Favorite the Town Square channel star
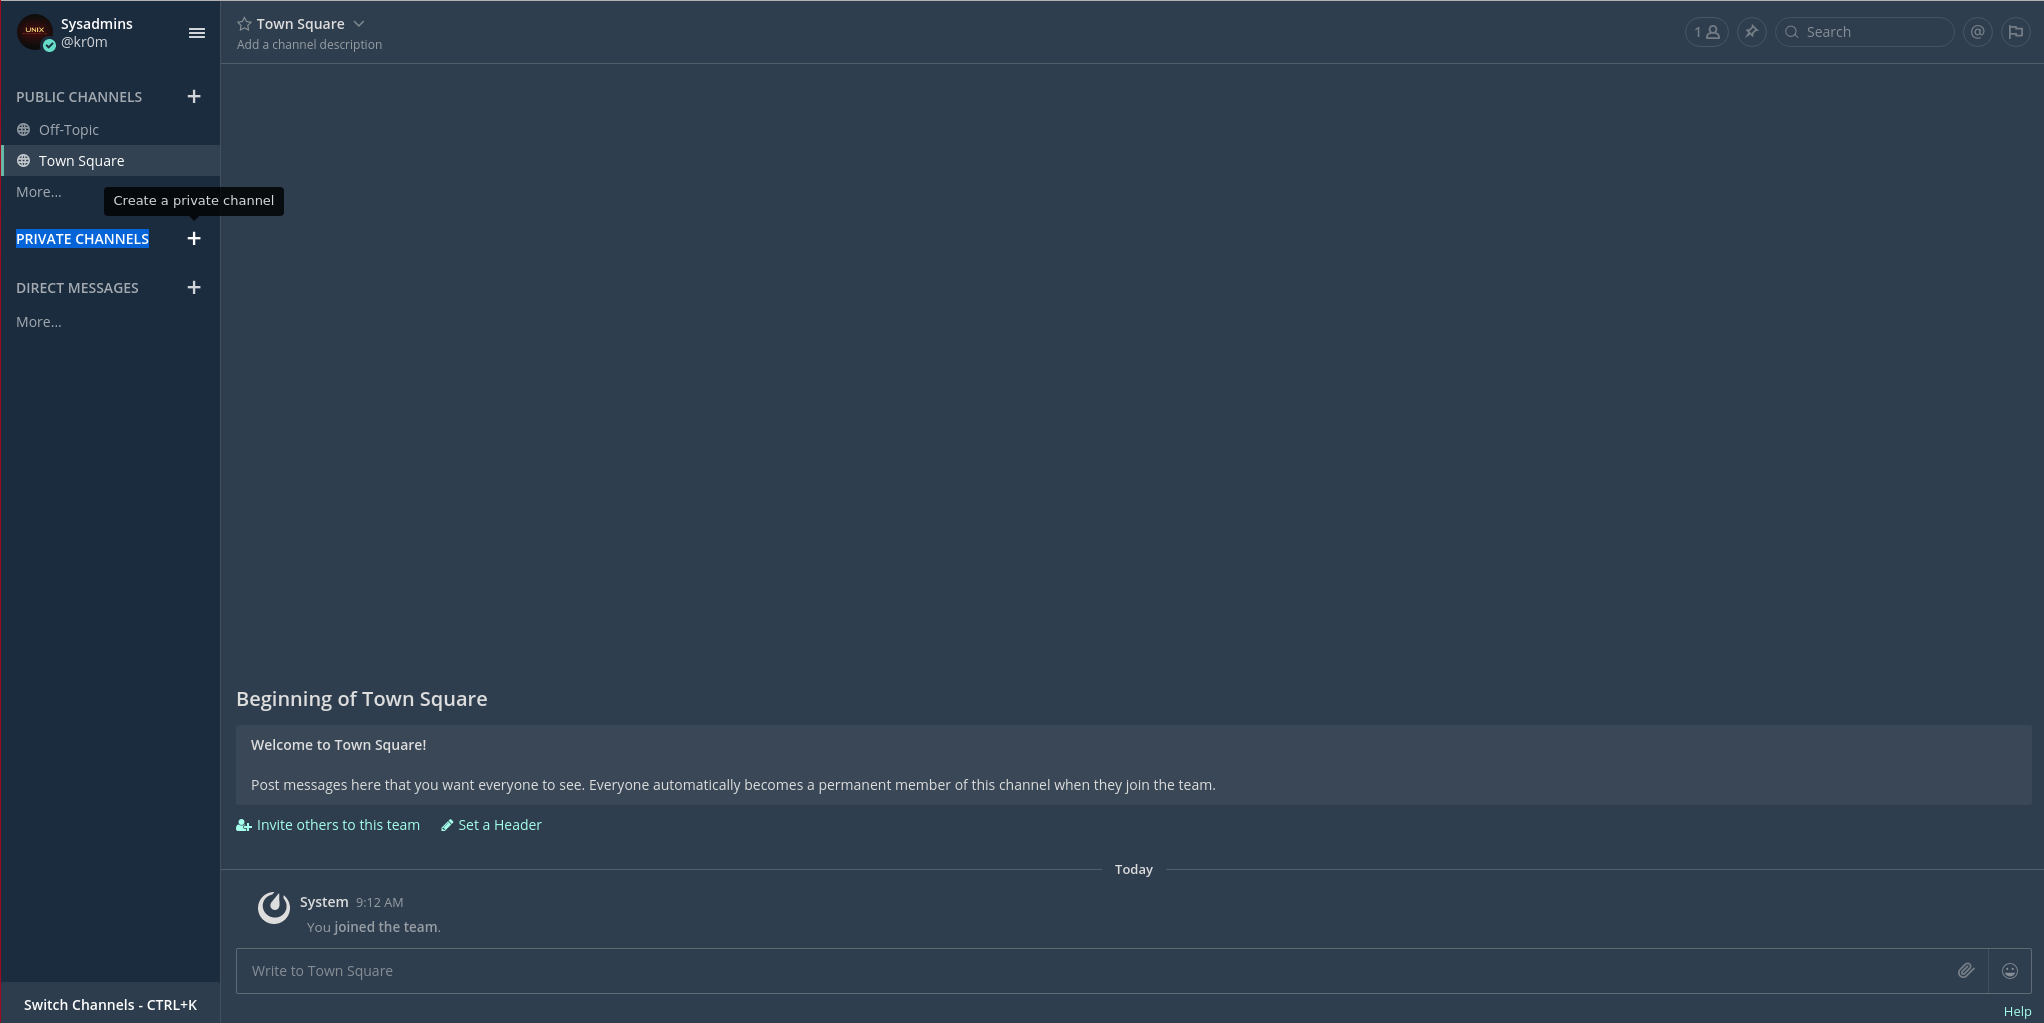The height and width of the screenshot is (1023, 2044). click(x=244, y=24)
